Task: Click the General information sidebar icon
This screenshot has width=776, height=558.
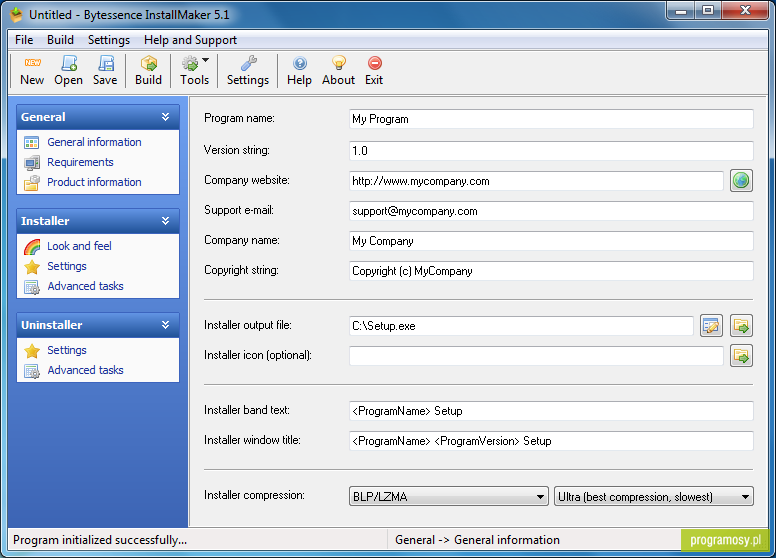Action: point(32,142)
